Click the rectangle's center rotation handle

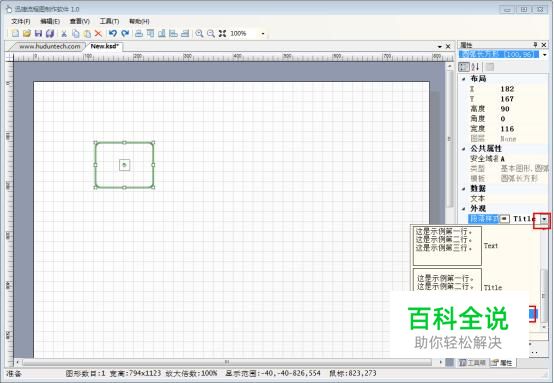[124, 165]
